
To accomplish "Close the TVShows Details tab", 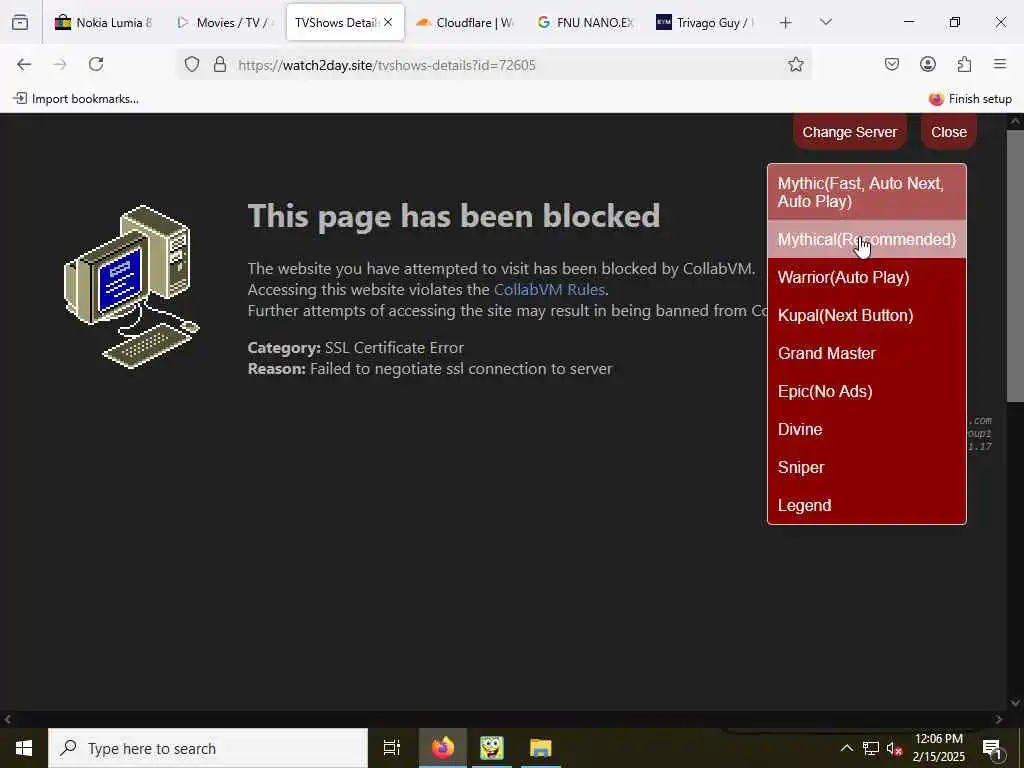I will (x=388, y=22).
